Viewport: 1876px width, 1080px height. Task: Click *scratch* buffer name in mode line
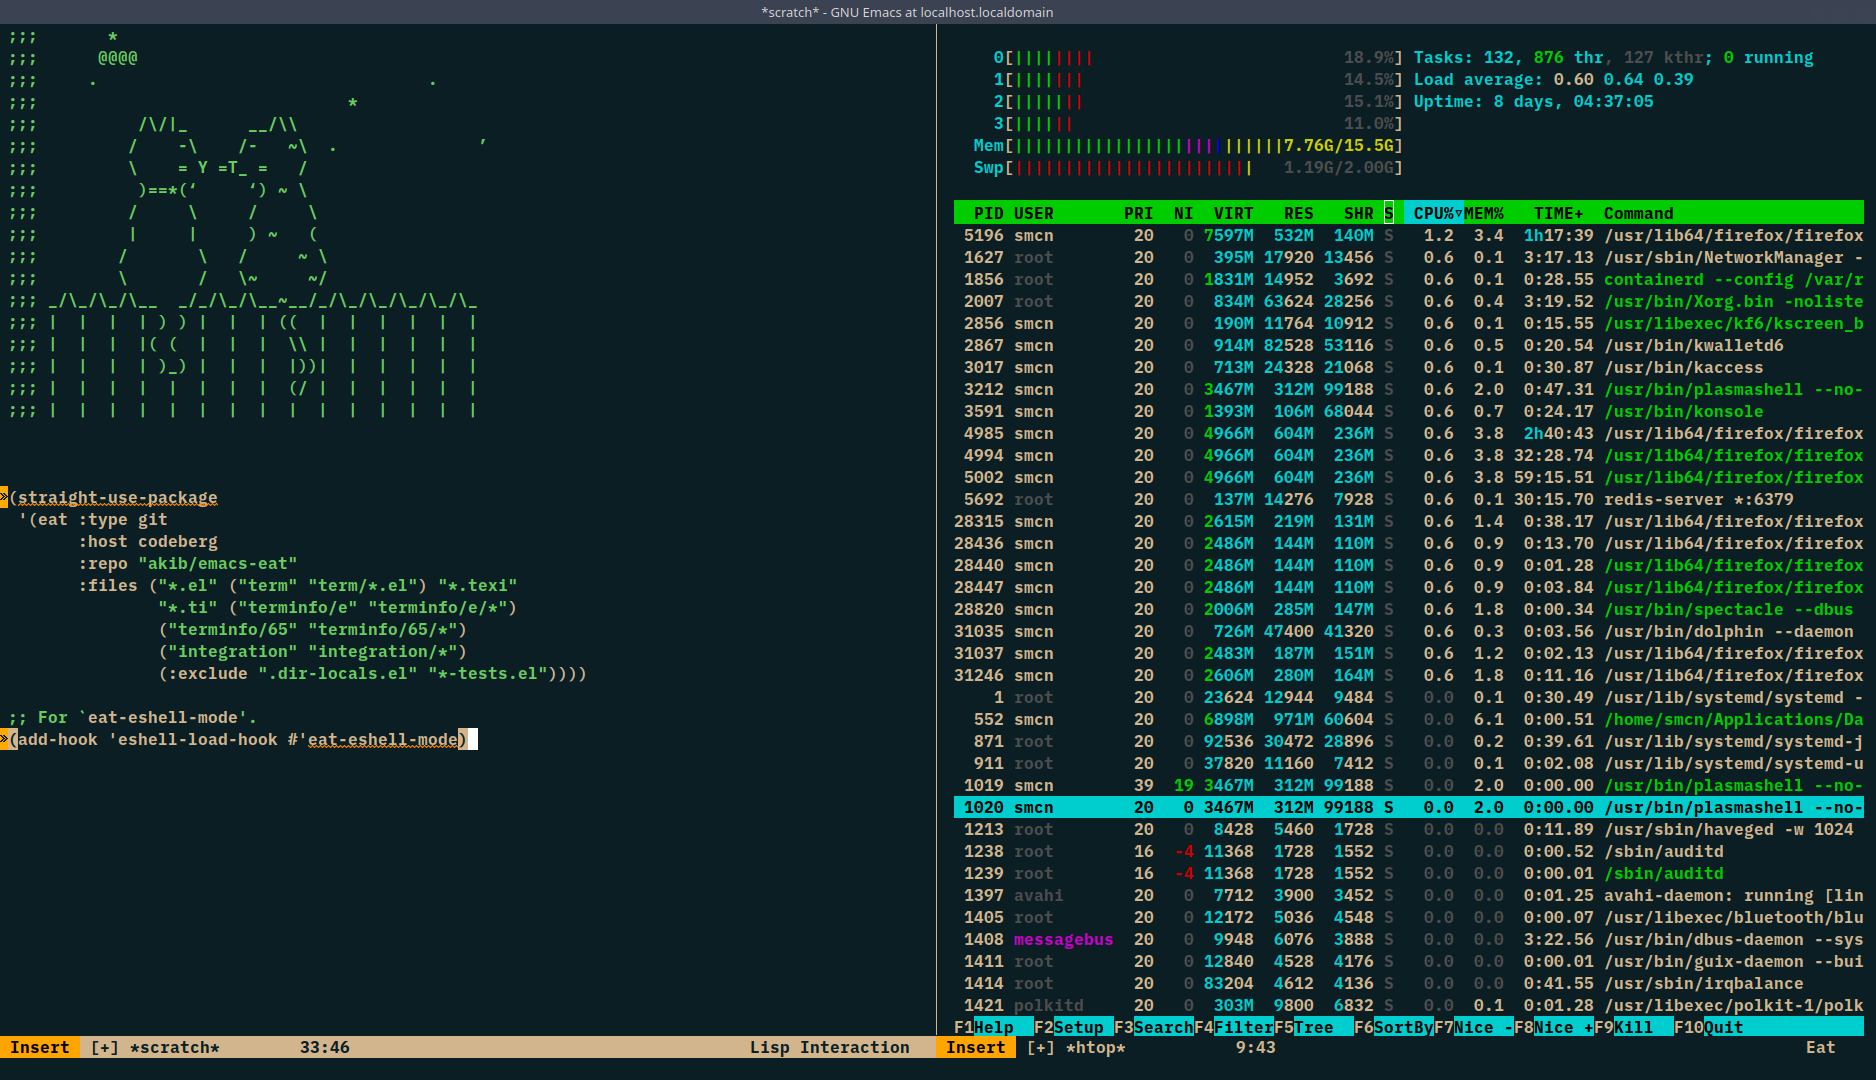175,1047
